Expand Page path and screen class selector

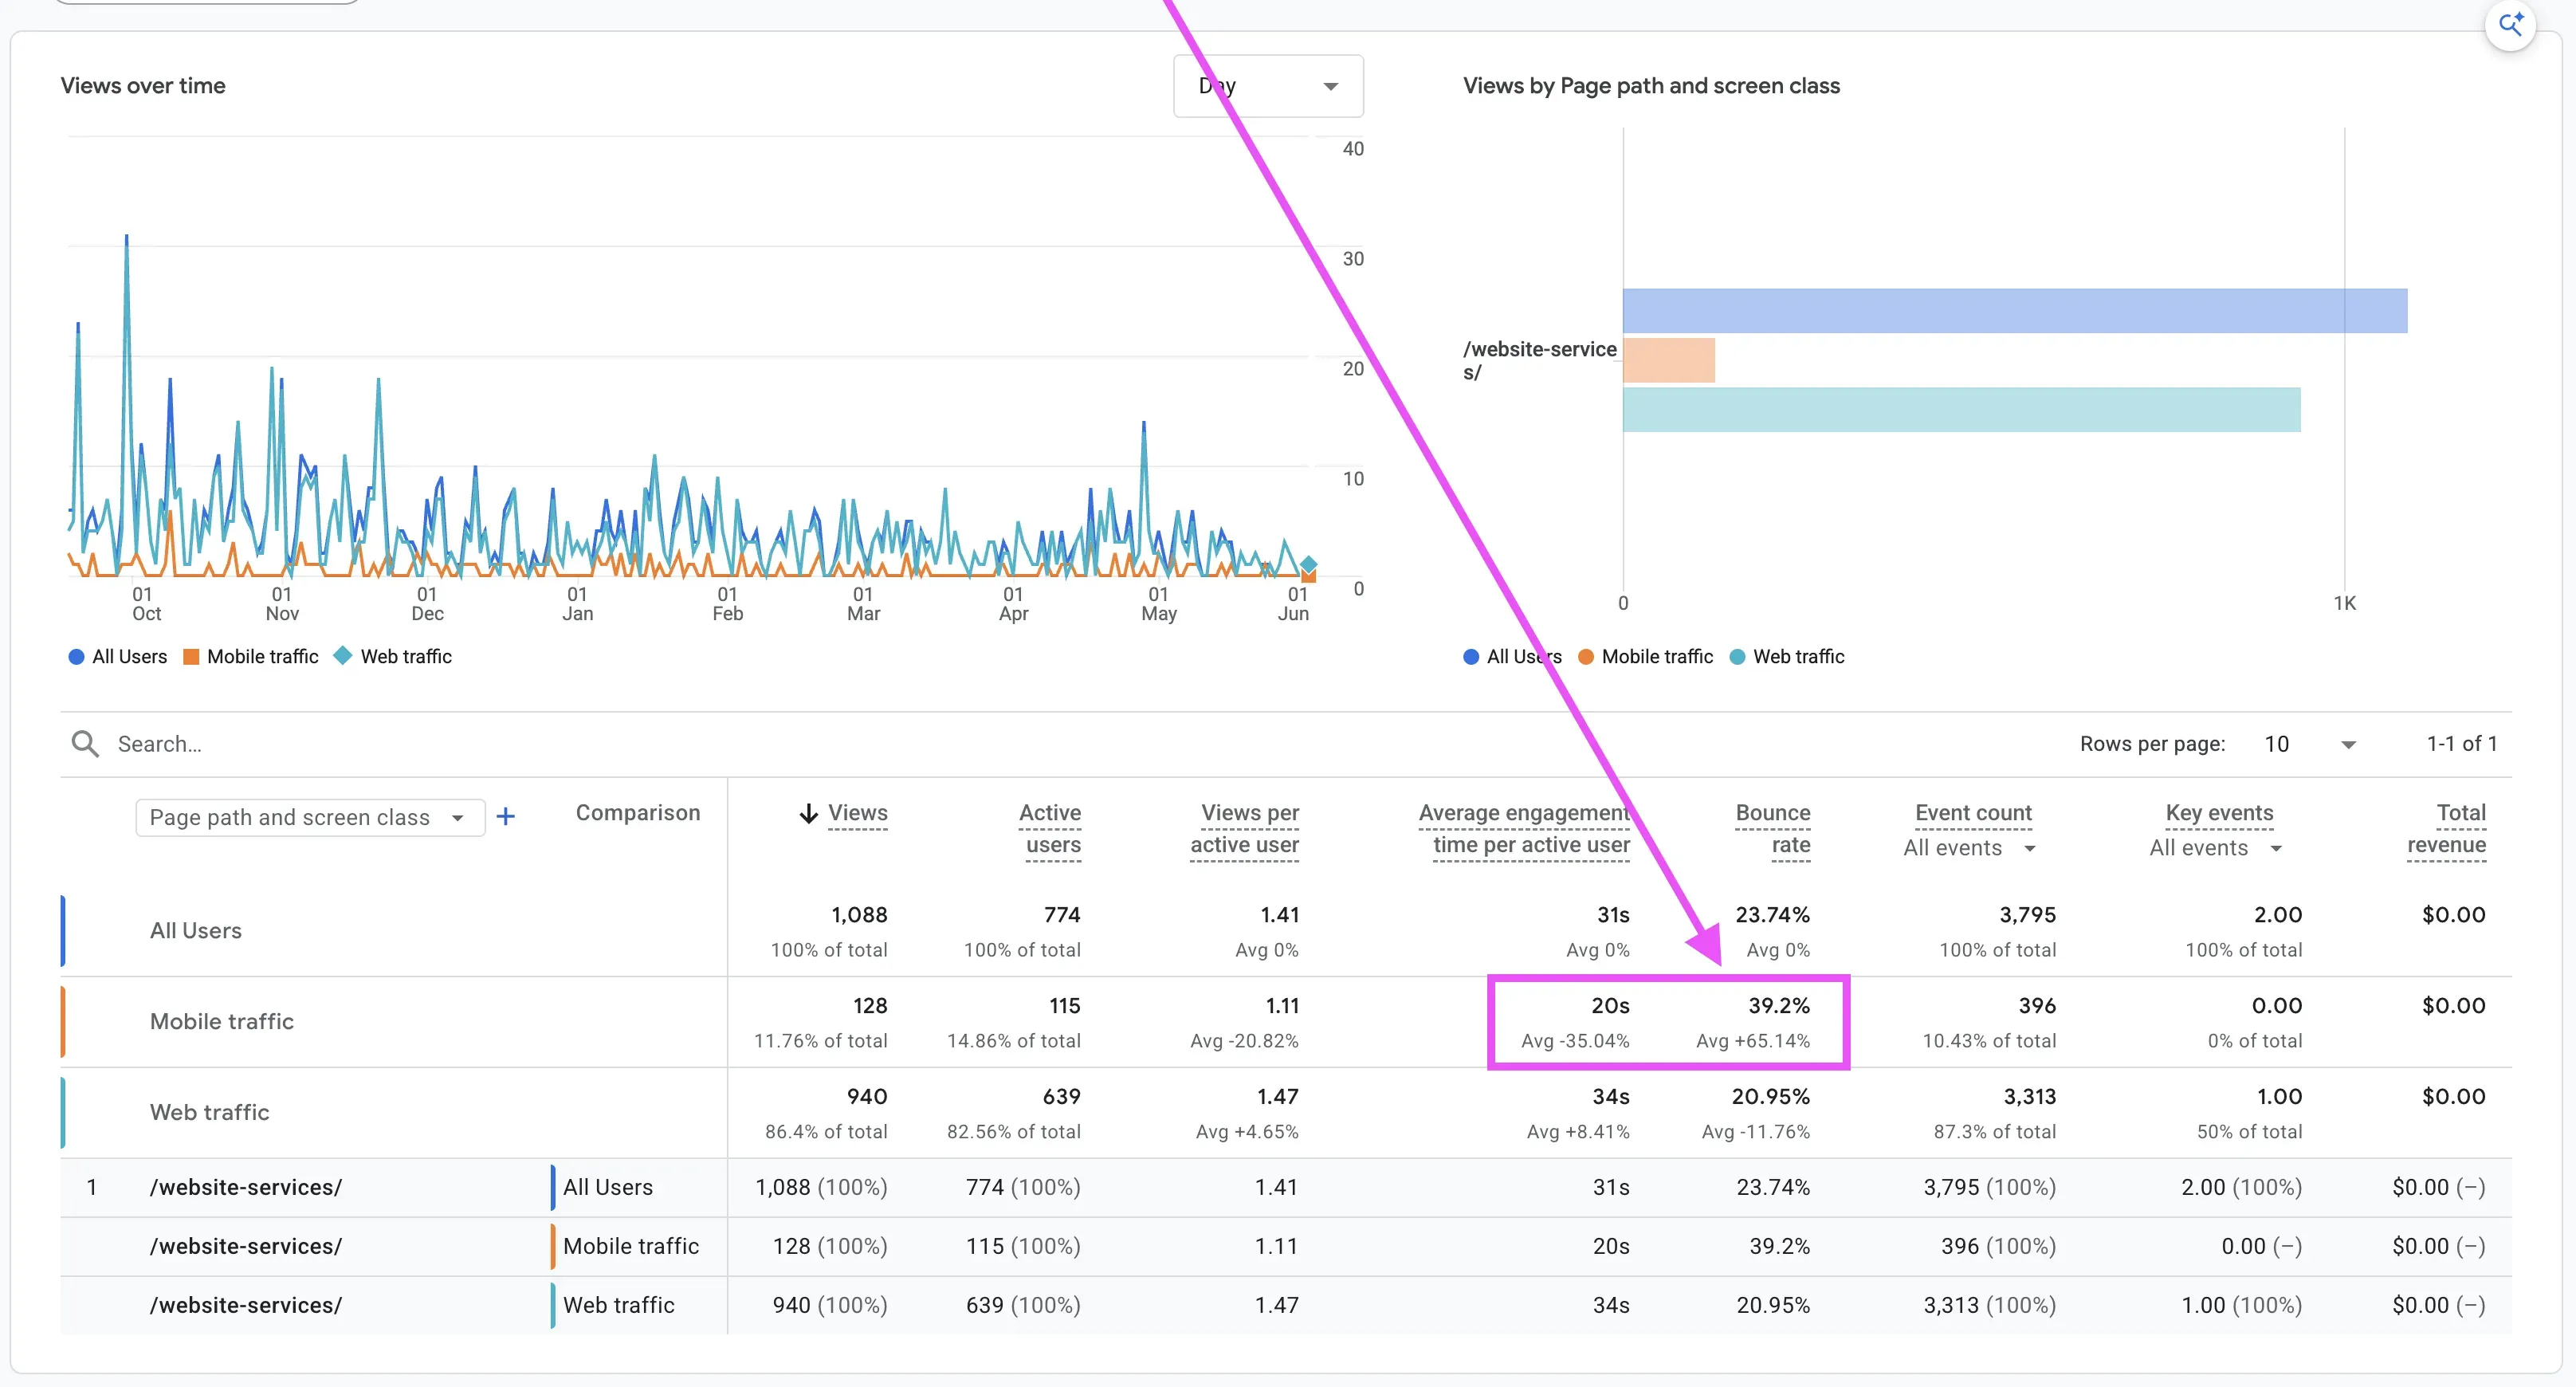pyautogui.click(x=310, y=817)
